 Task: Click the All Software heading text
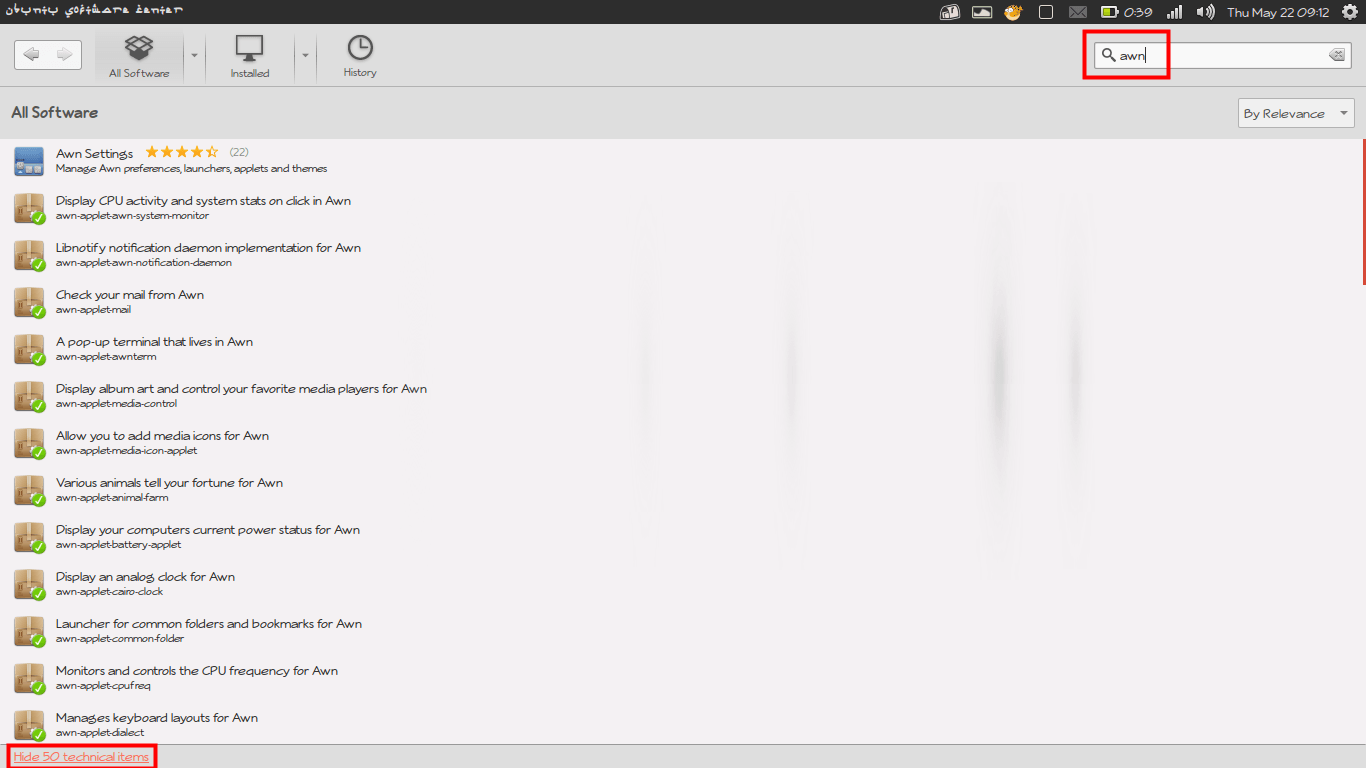[55, 113]
